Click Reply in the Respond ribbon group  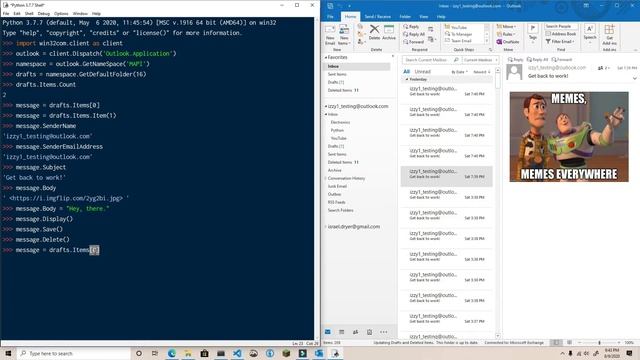411,27
